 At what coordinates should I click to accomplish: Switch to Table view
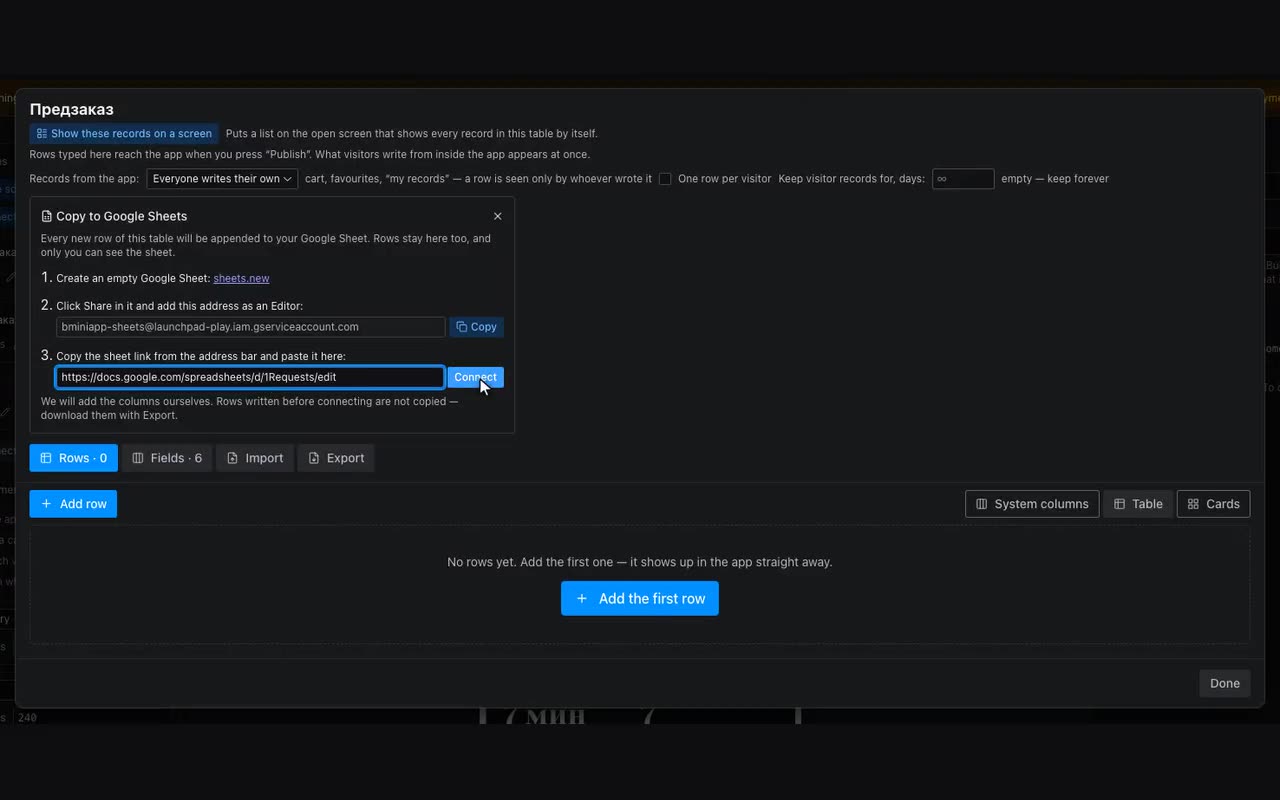[x=1138, y=504]
